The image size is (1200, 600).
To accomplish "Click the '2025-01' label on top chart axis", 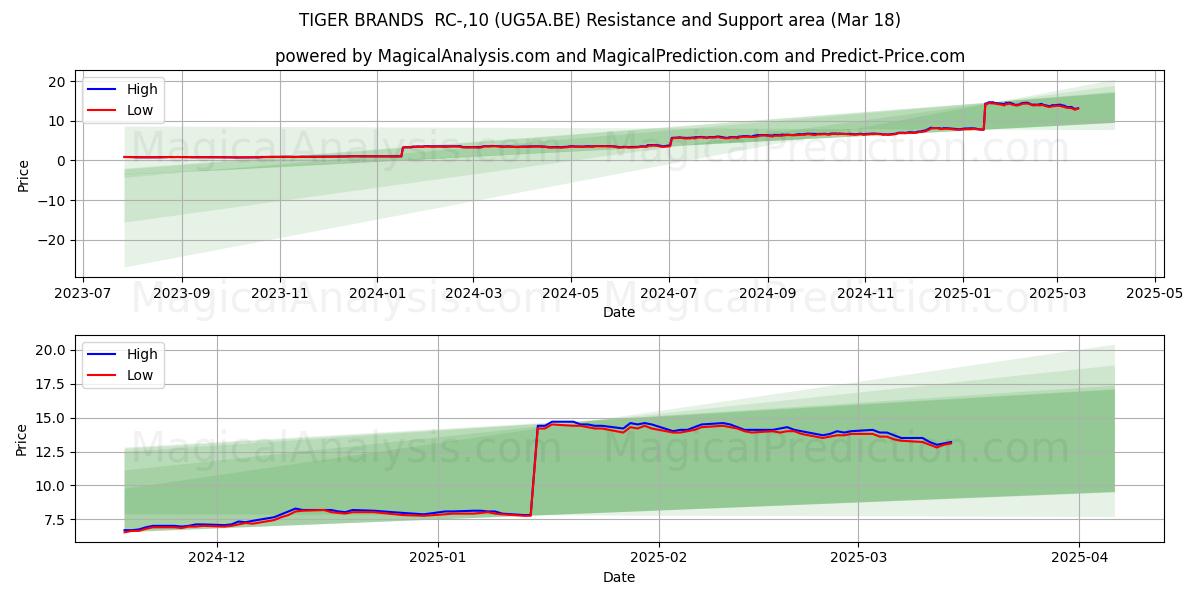I will [963, 294].
